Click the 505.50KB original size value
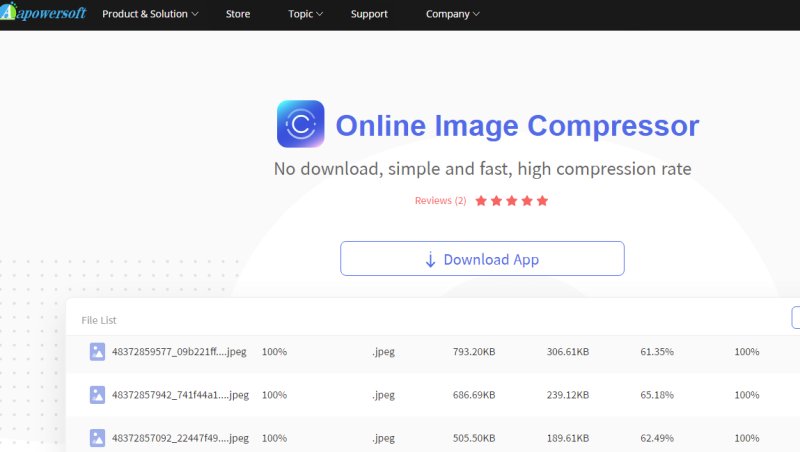Image resolution: width=800 pixels, height=452 pixels. [x=474, y=438]
